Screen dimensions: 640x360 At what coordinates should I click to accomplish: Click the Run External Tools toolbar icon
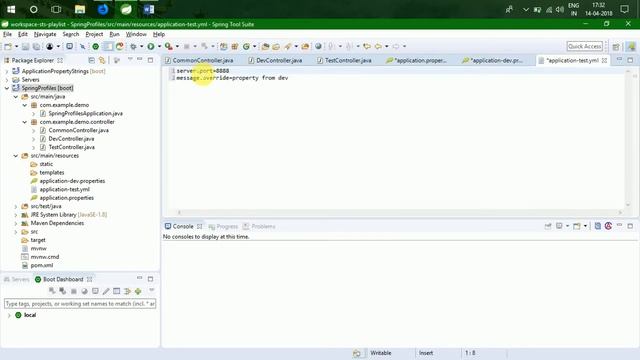[x=168, y=47]
